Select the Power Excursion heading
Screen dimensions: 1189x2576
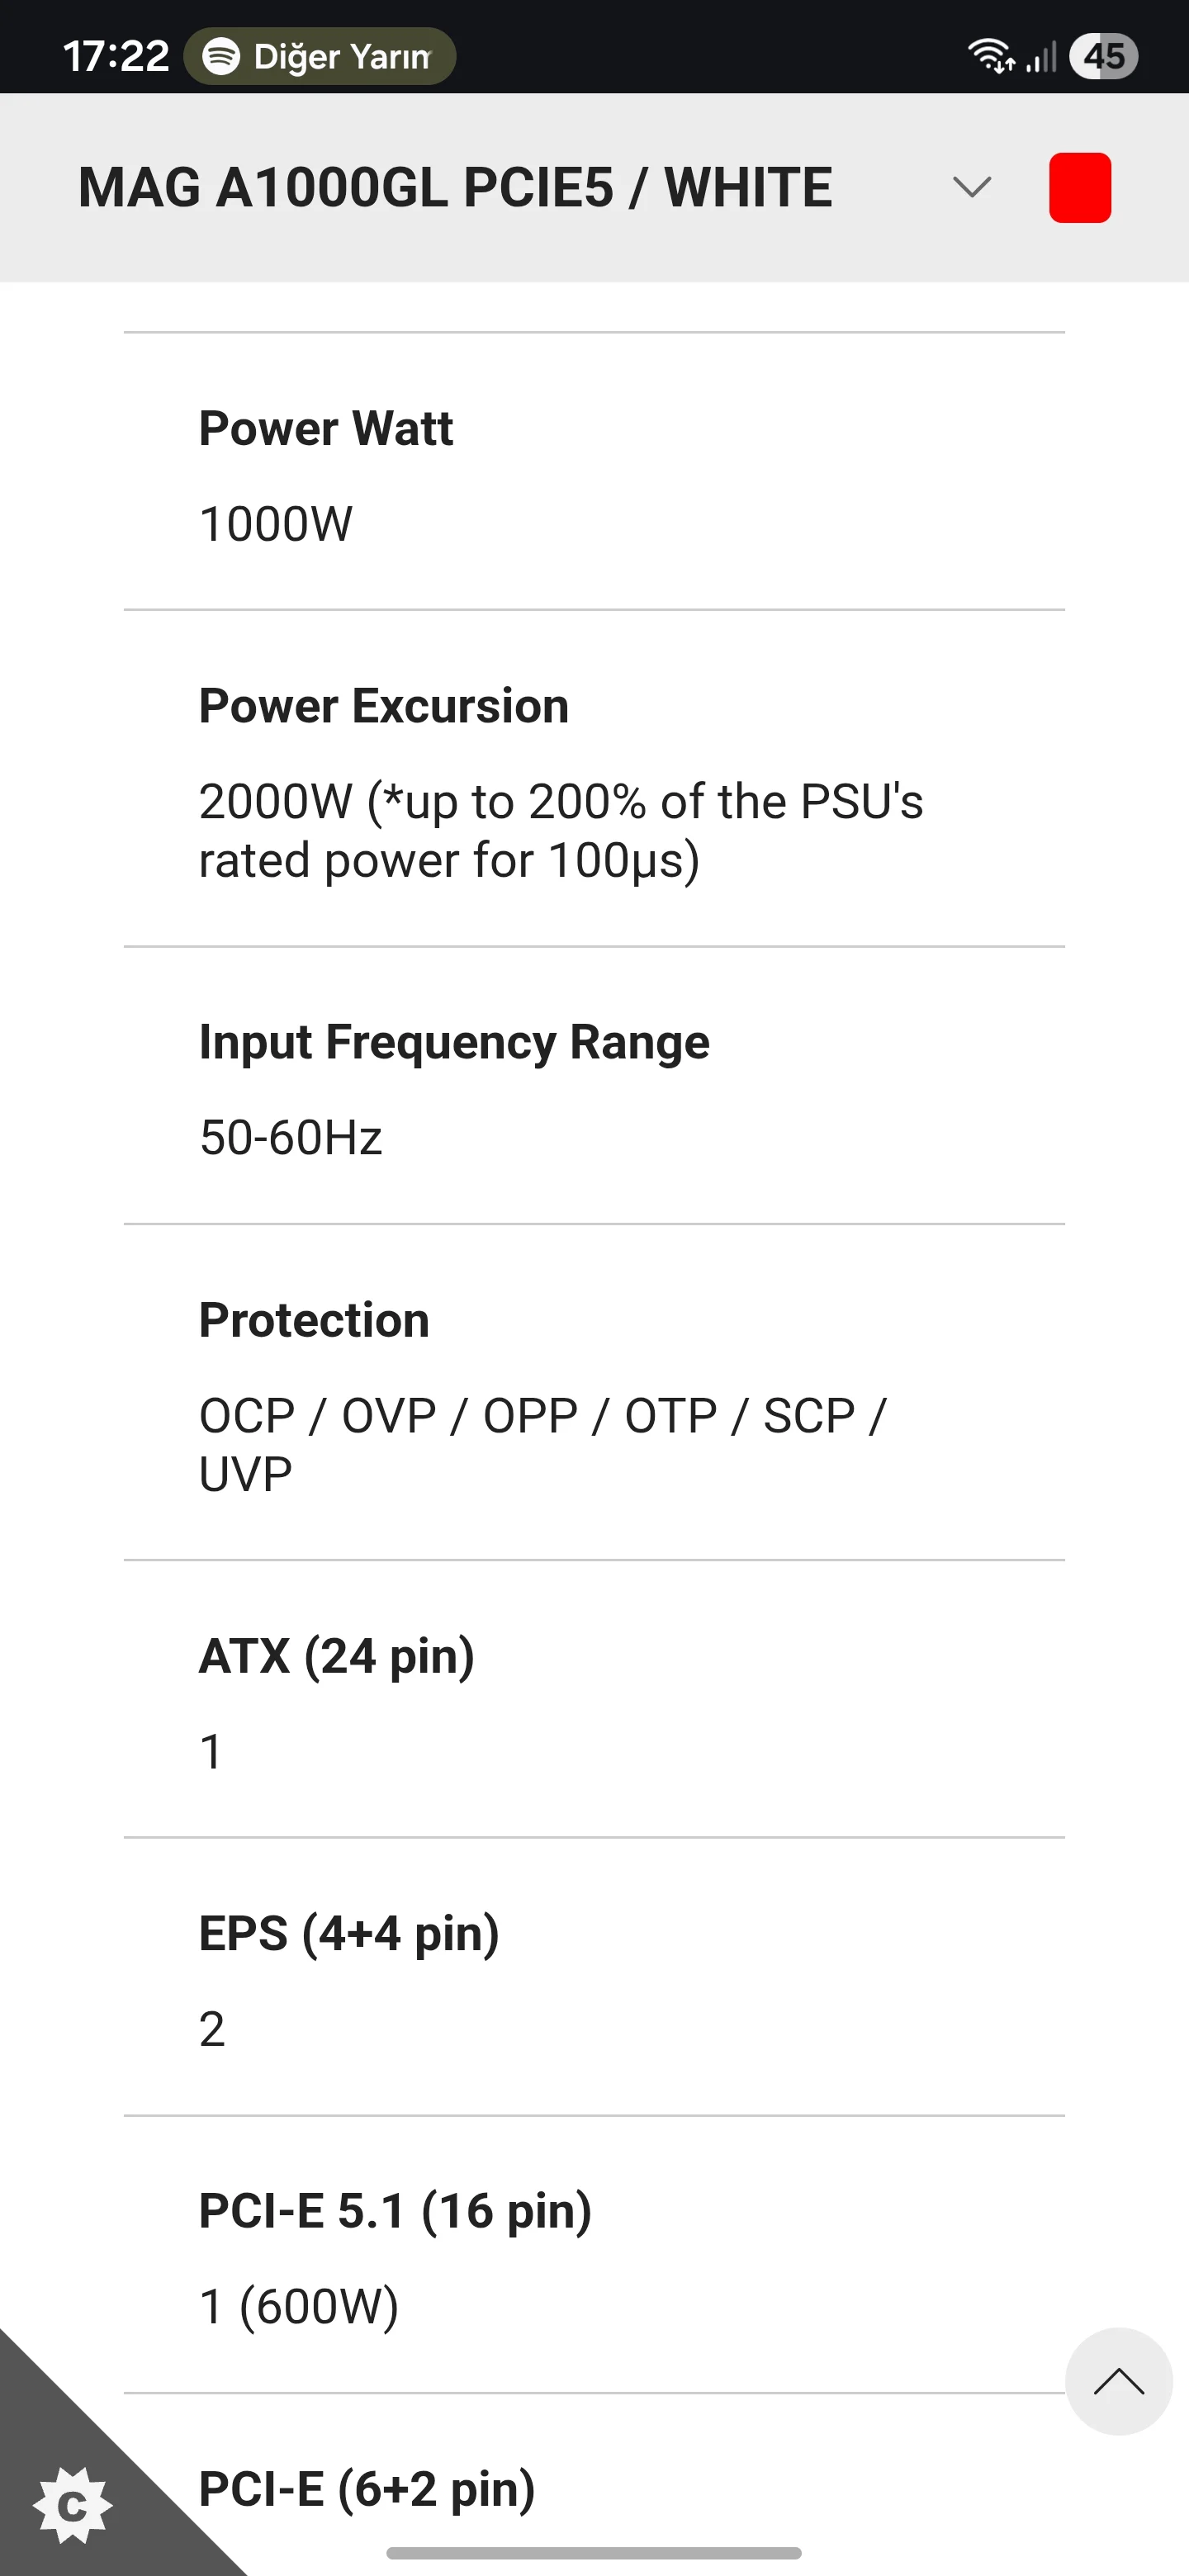coord(384,706)
